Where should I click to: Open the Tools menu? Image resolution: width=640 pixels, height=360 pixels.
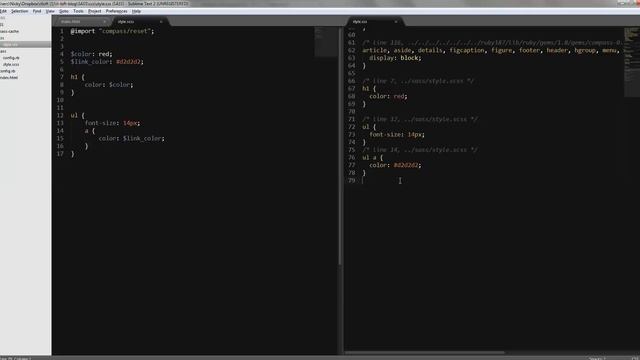78,11
